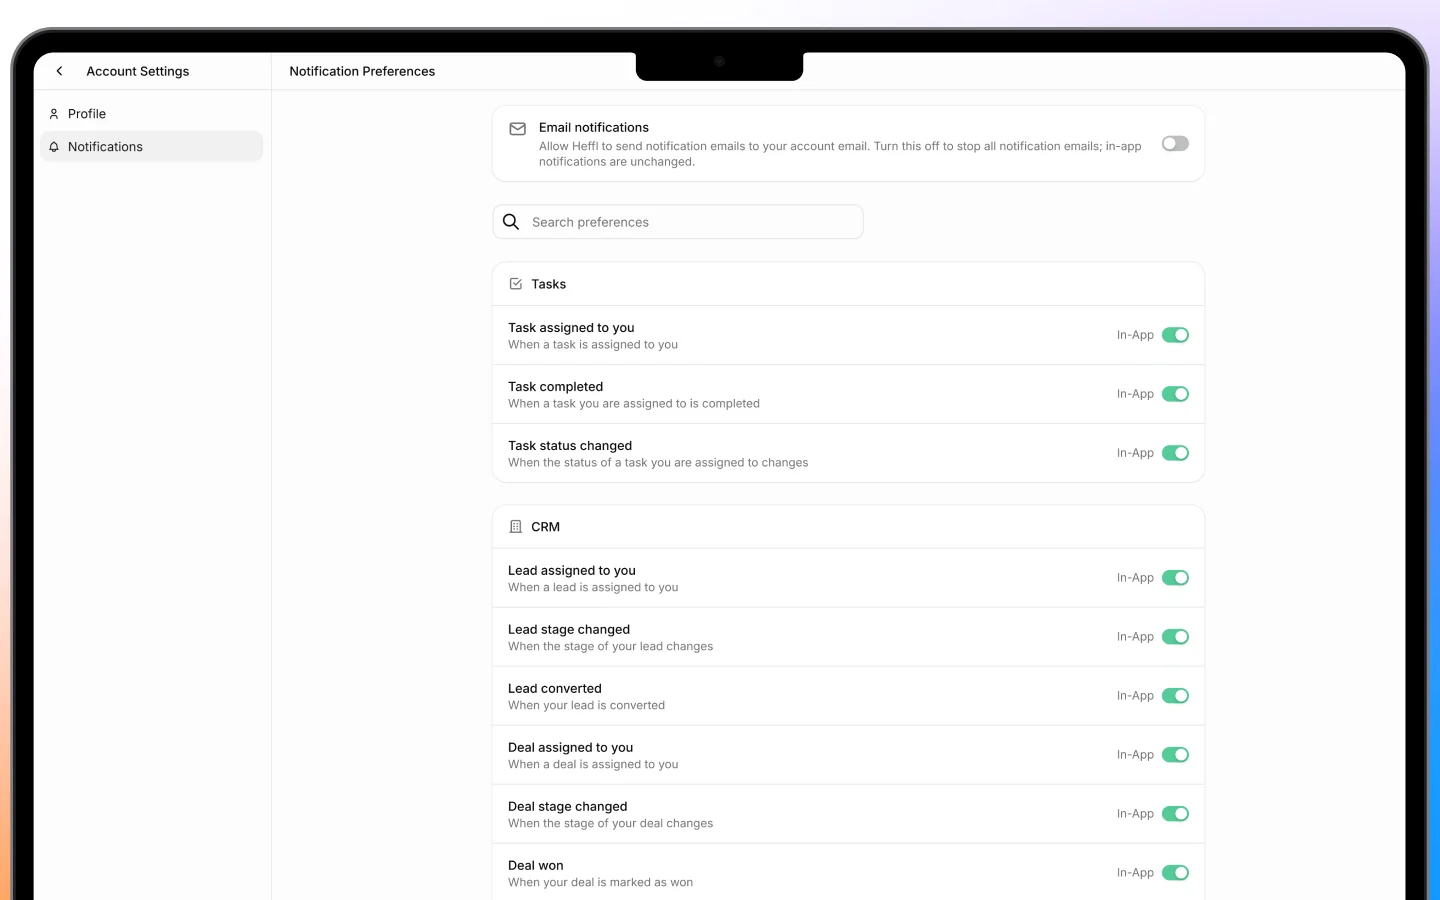Click the 'Deal assigned to you' label

571,748
